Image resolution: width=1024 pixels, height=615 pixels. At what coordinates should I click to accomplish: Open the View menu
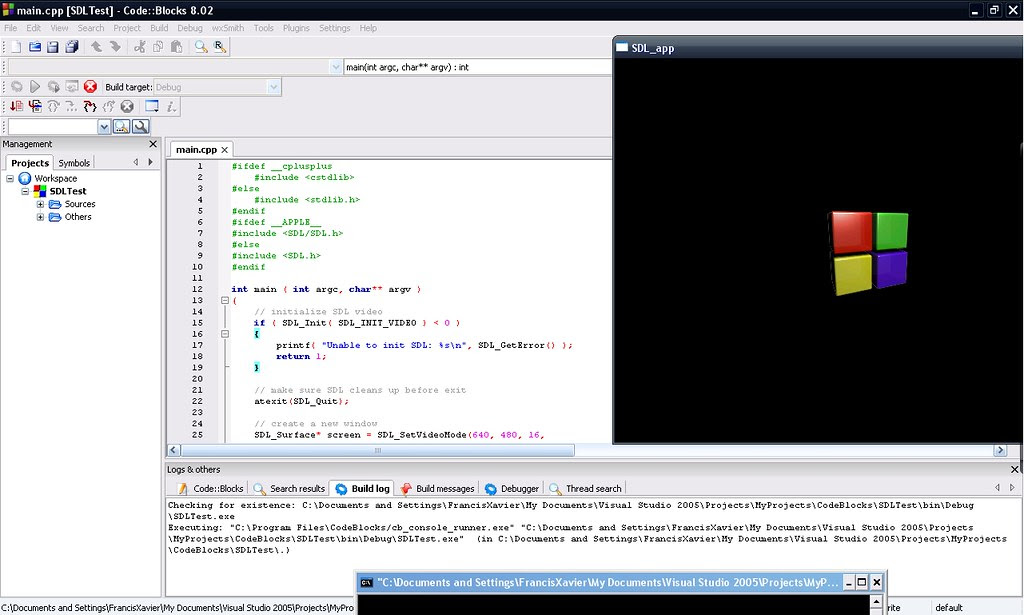point(59,28)
